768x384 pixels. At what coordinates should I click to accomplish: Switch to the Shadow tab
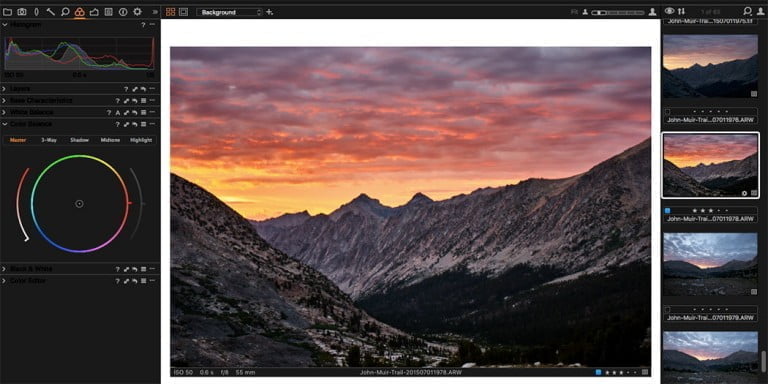coord(79,140)
